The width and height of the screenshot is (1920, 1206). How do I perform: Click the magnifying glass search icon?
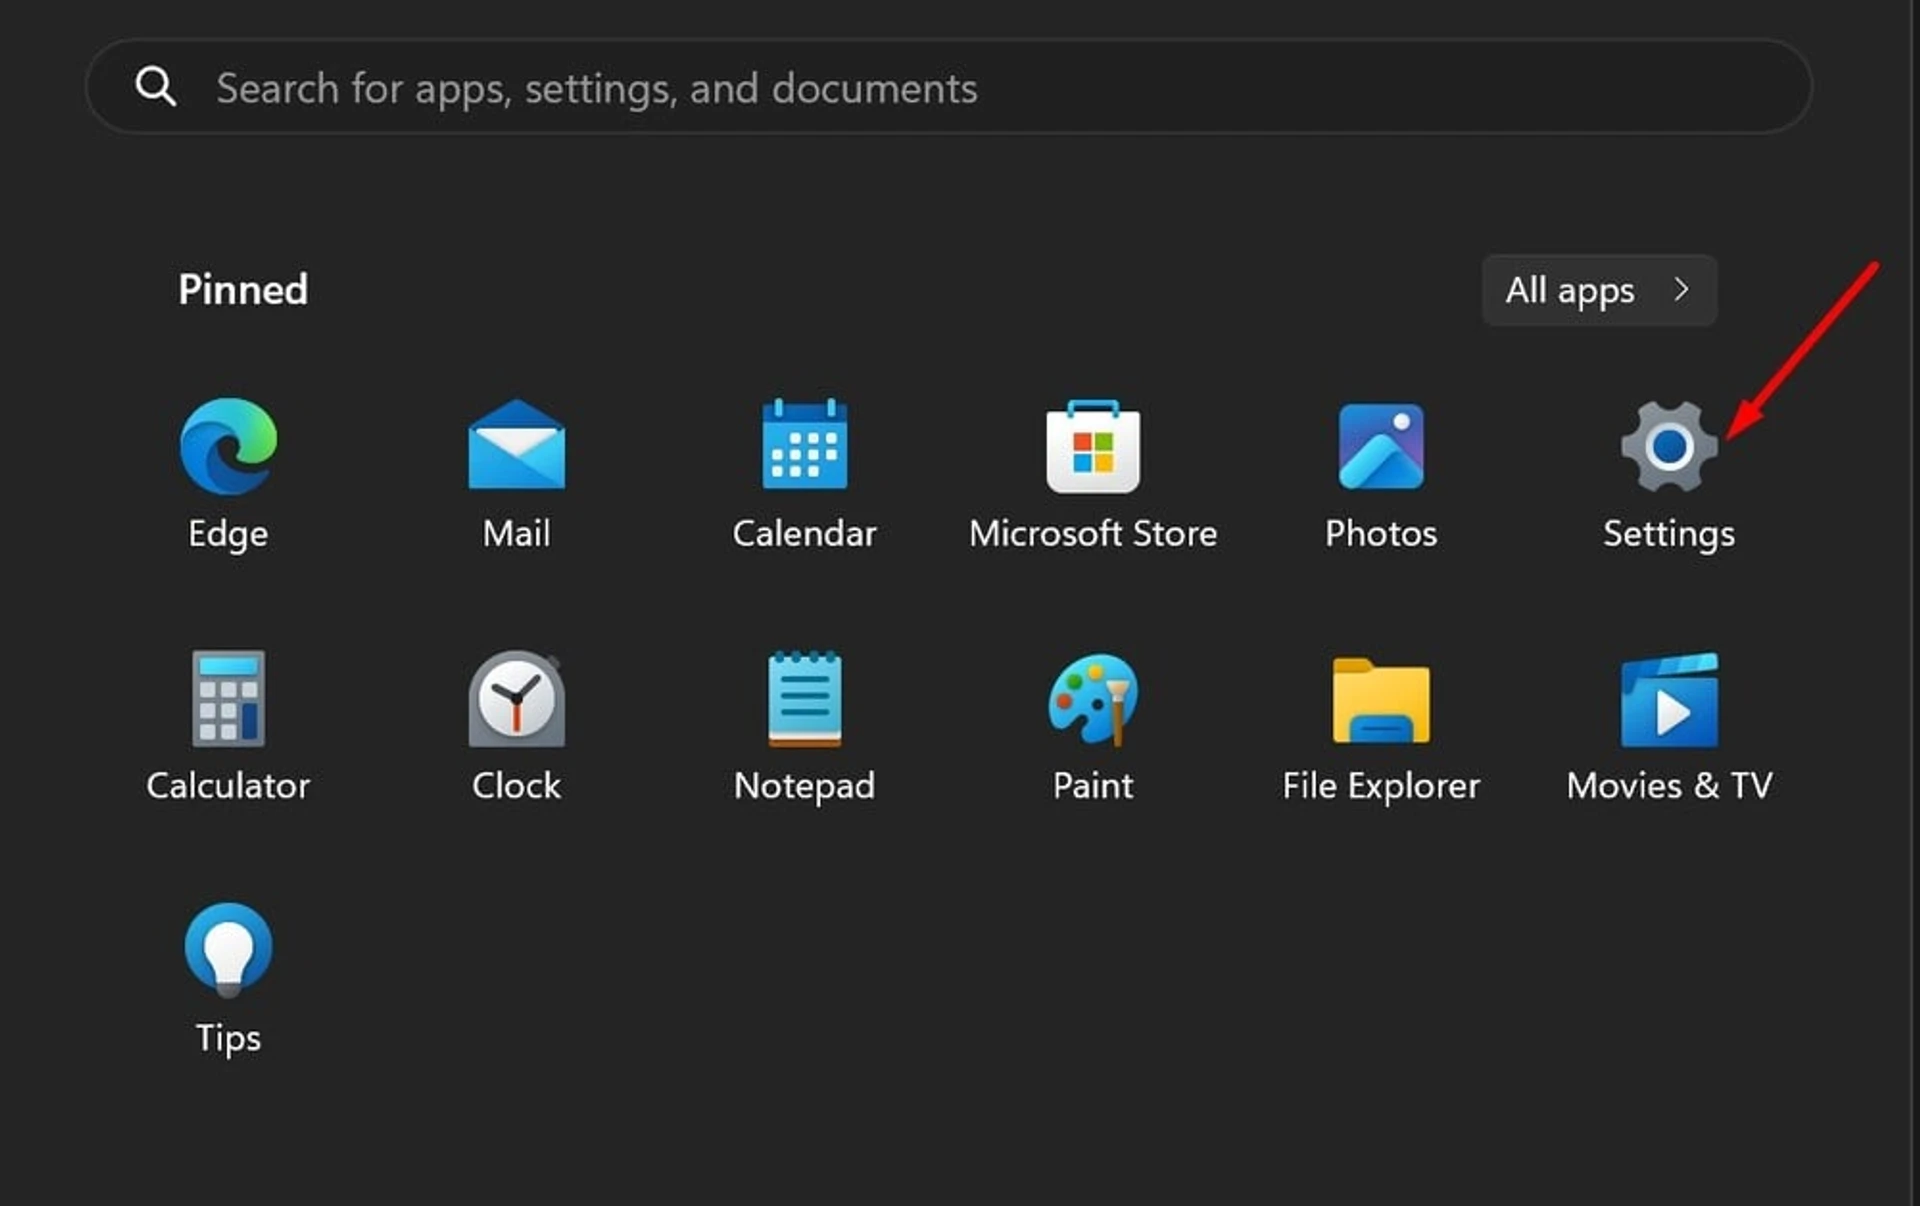coord(156,87)
